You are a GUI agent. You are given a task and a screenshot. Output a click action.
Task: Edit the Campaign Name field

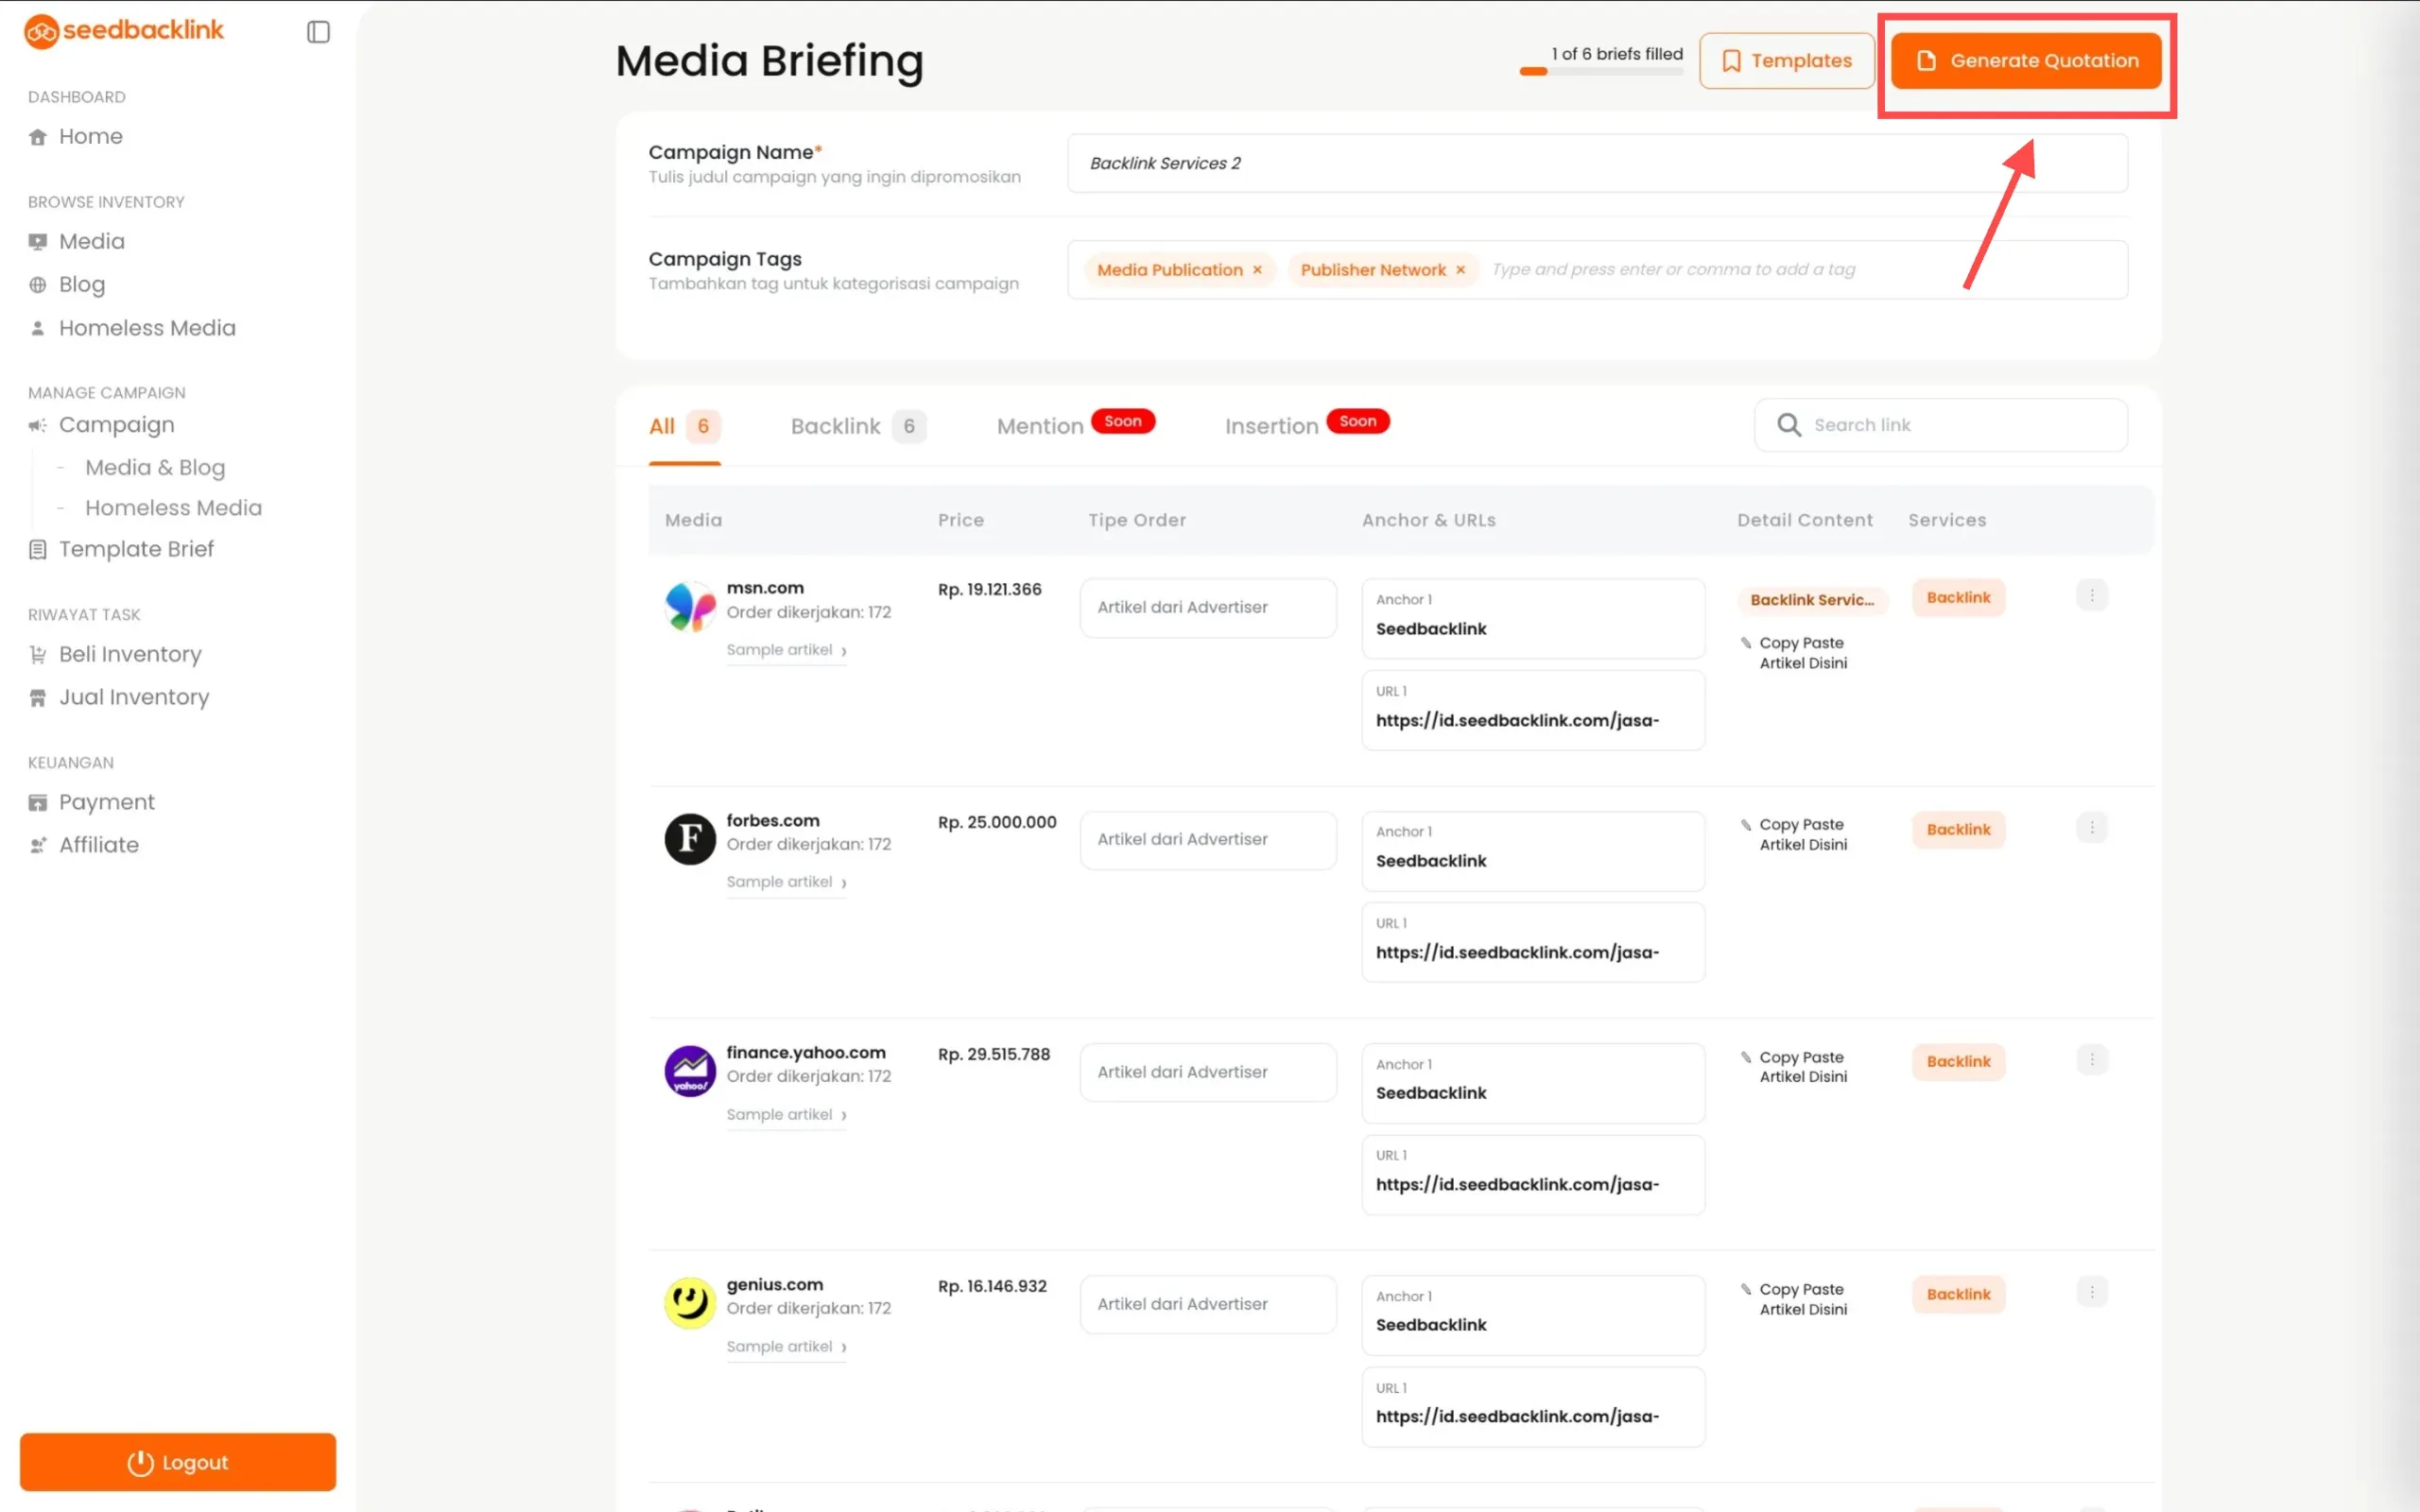(x=1597, y=163)
